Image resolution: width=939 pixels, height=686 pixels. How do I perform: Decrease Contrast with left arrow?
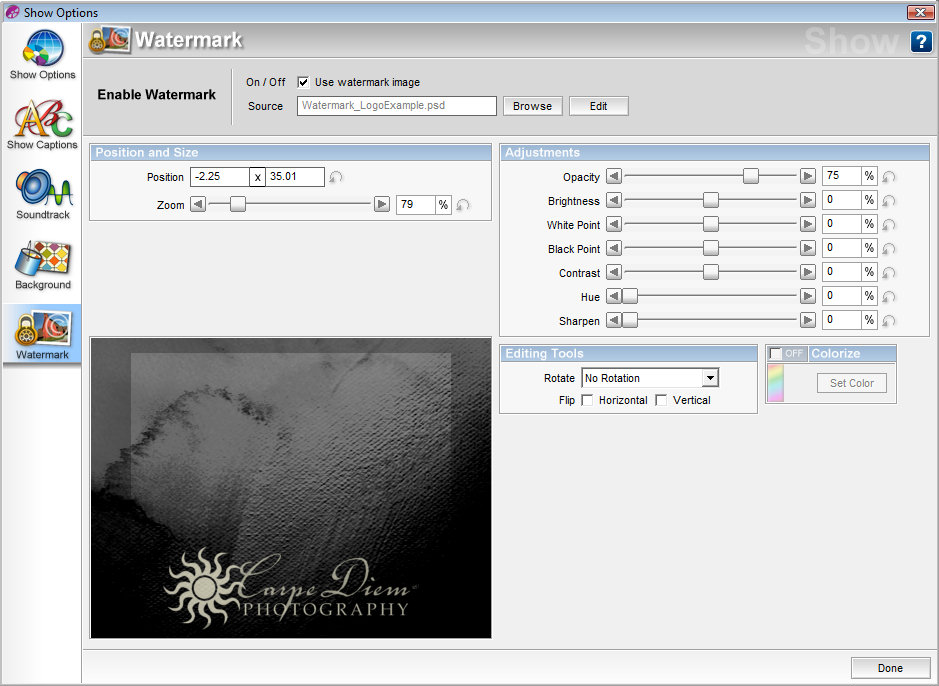614,272
